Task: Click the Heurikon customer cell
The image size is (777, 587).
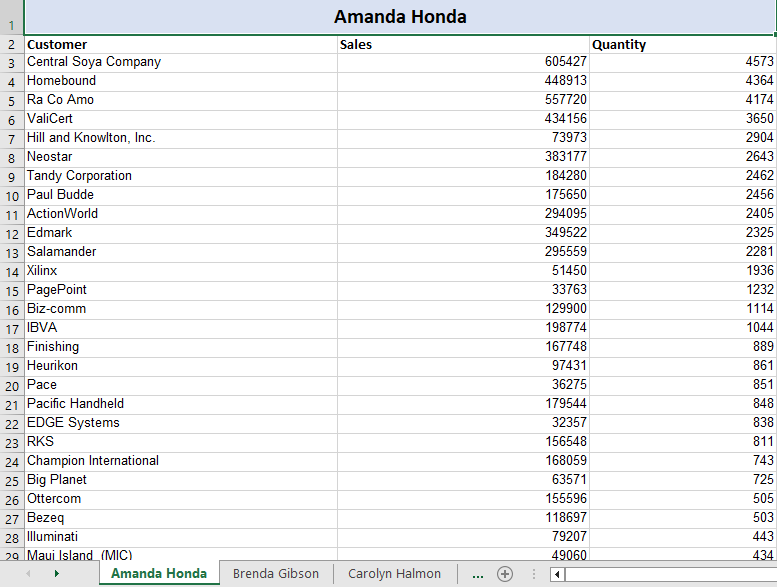Action: tap(181, 367)
